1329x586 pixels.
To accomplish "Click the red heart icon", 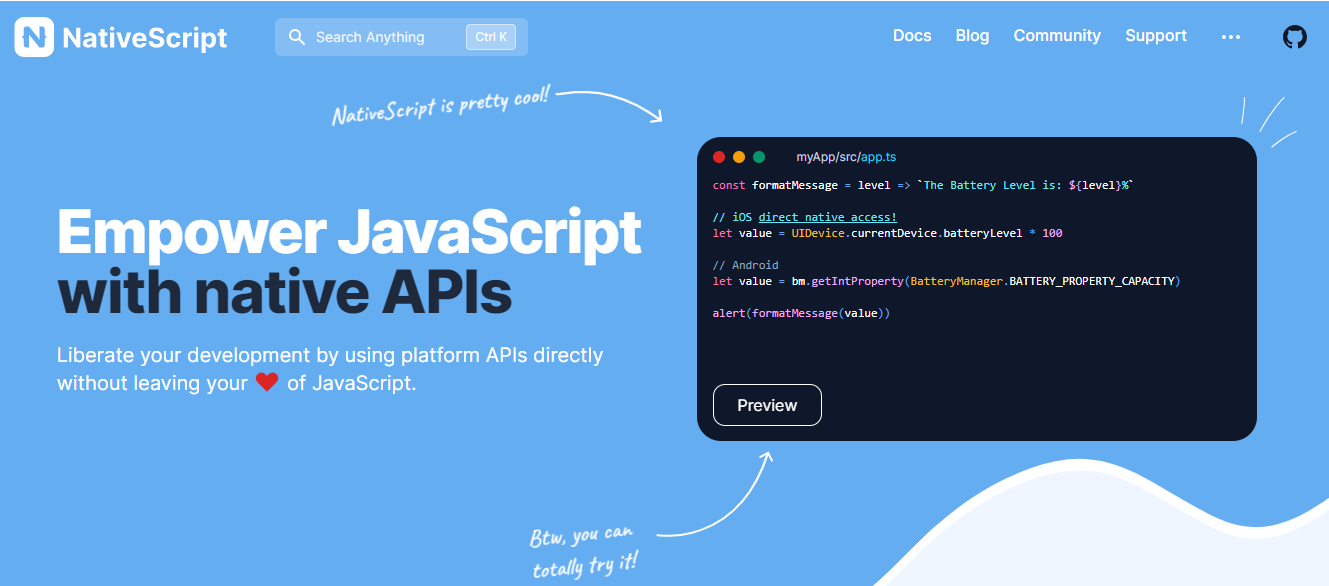I will coord(267,382).
